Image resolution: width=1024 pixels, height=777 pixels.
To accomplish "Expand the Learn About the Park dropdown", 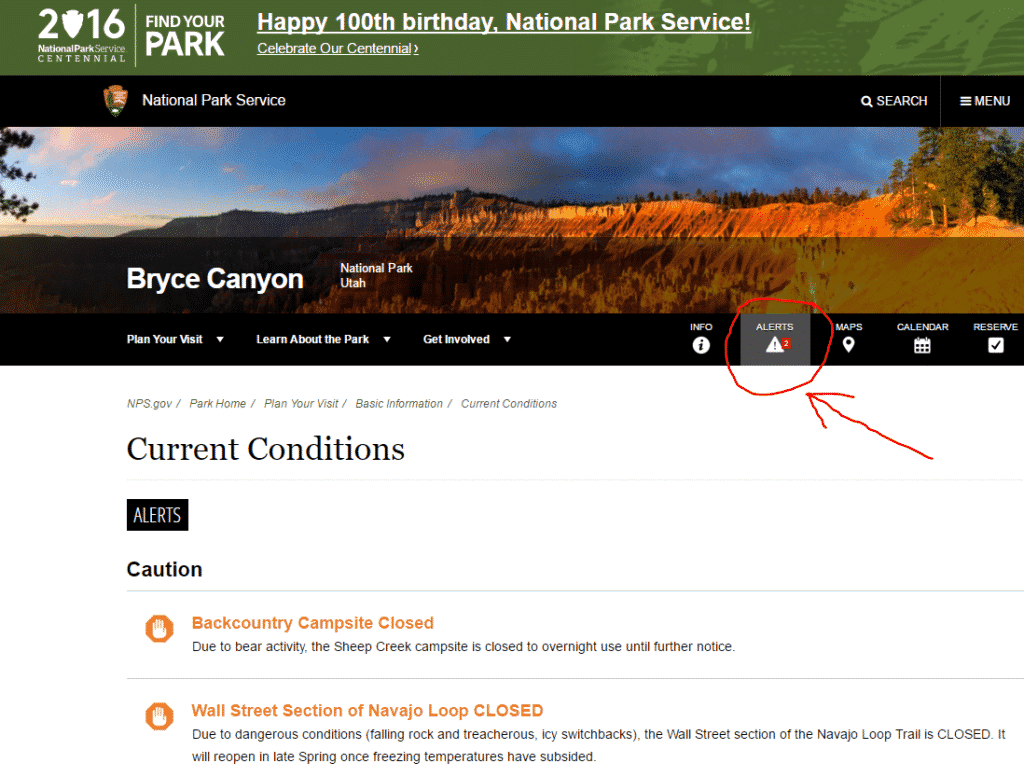I will pyautogui.click(x=323, y=340).
